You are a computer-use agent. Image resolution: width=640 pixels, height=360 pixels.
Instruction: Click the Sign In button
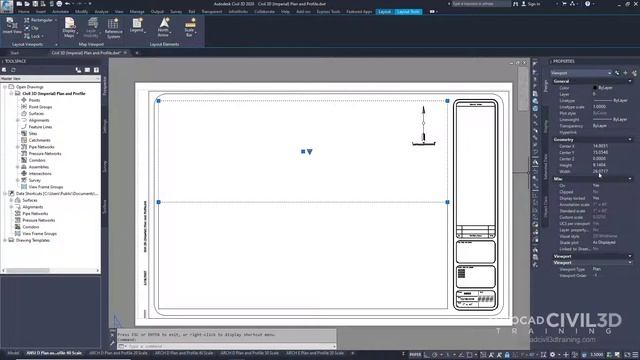coord(531,4)
